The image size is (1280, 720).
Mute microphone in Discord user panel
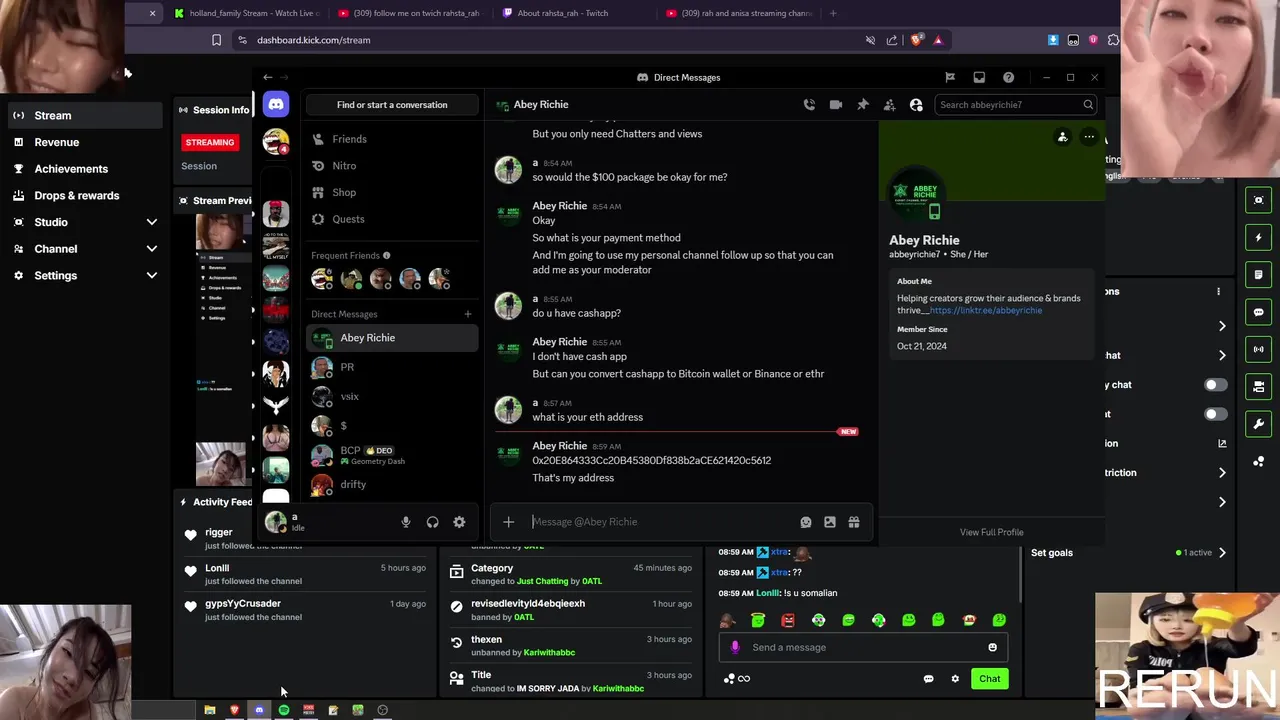[x=406, y=522]
